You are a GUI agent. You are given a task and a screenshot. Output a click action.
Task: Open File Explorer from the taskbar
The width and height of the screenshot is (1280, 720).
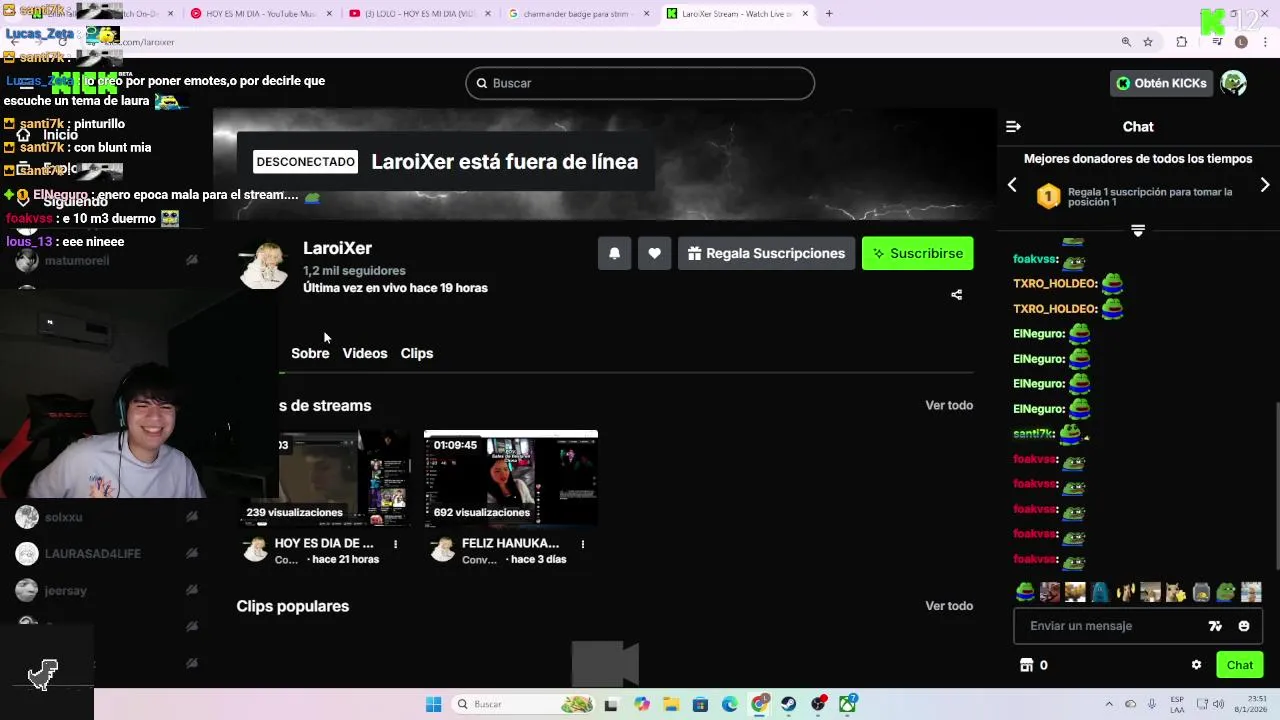tap(671, 704)
